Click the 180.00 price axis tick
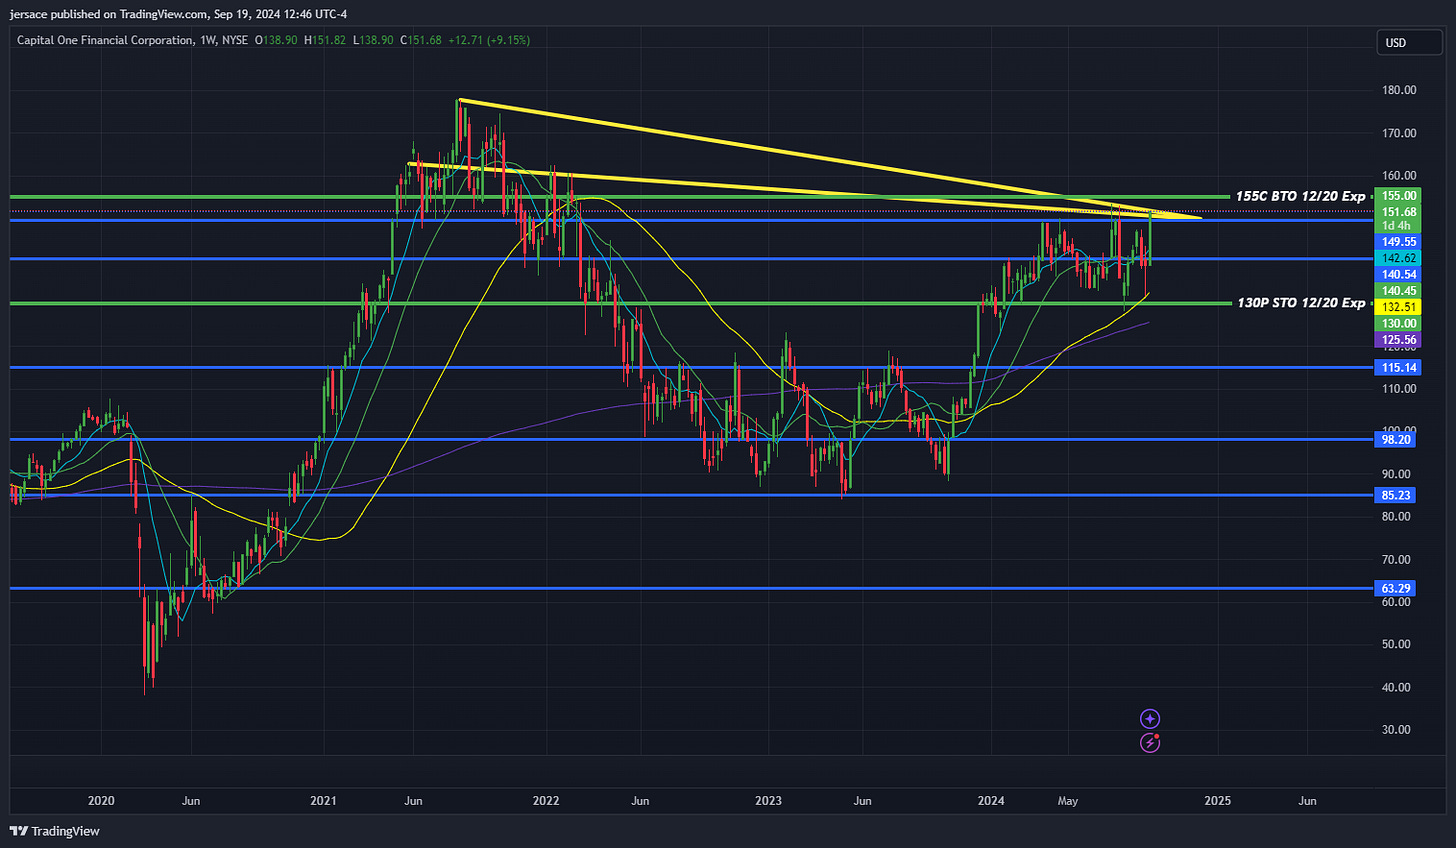The image size is (1456, 848). pyautogui.click(x=1399, y=90)
